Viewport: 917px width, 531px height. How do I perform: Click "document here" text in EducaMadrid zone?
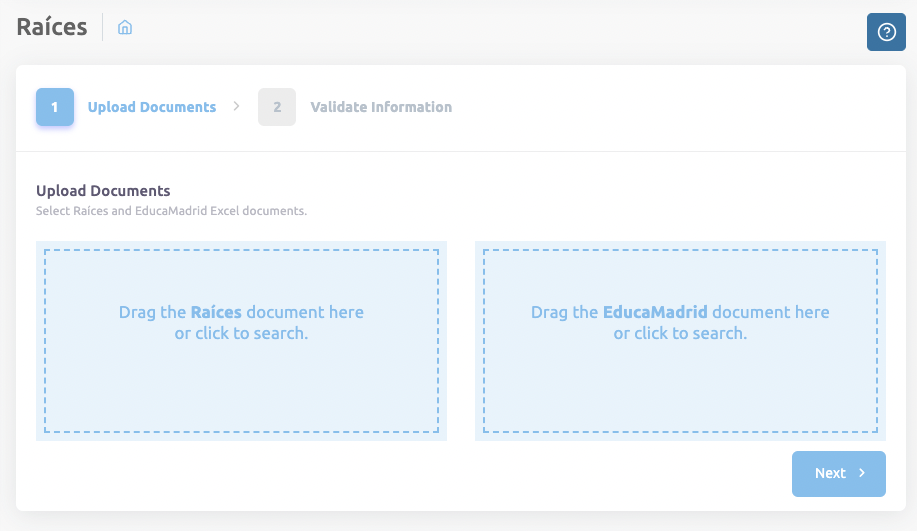pyautogui.click(x=770, y=312)
